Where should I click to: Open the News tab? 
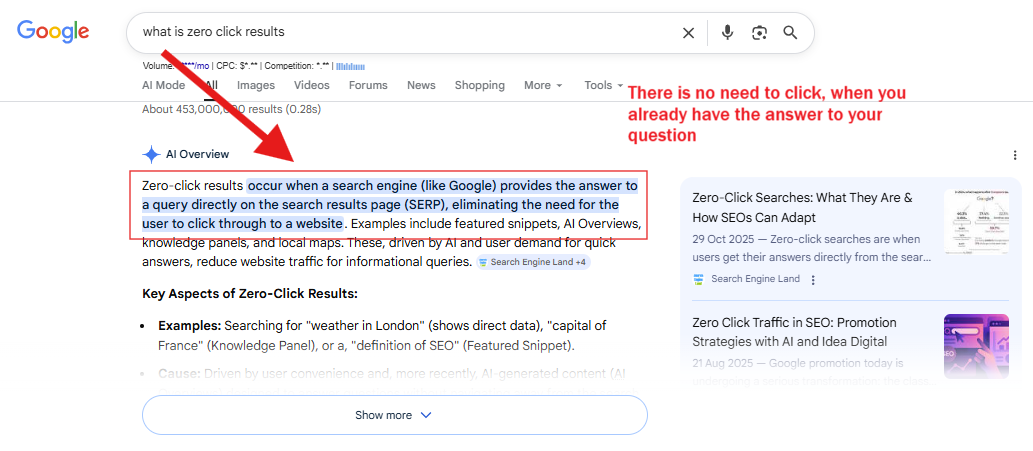point(421,85)
